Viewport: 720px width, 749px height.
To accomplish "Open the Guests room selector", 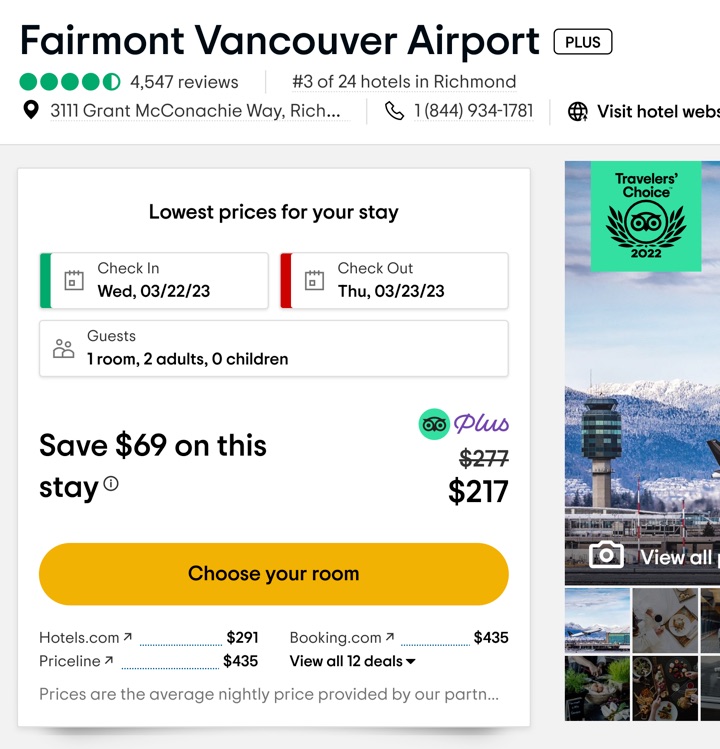I will [274, 349].
